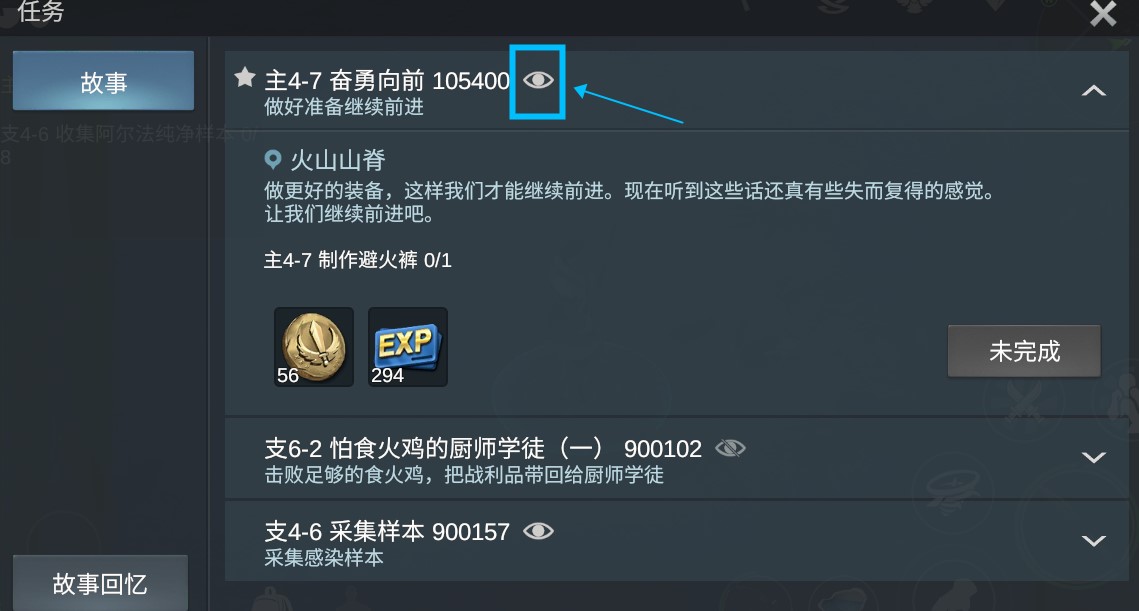
Task: Click objective text 主4-7 制作避火裤 0/1
Action: [357, 259]
